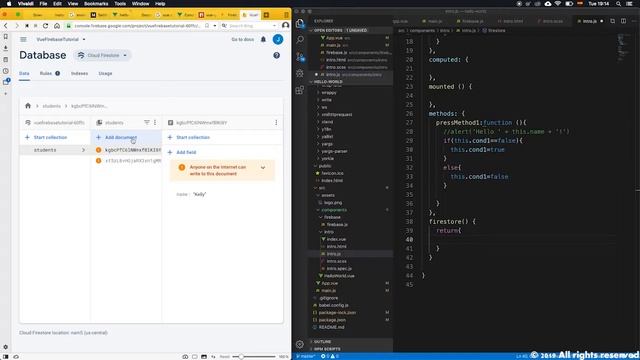Open VS Code Source Control icon
Viewport: 640px width, 360px height.
[300, 56]
